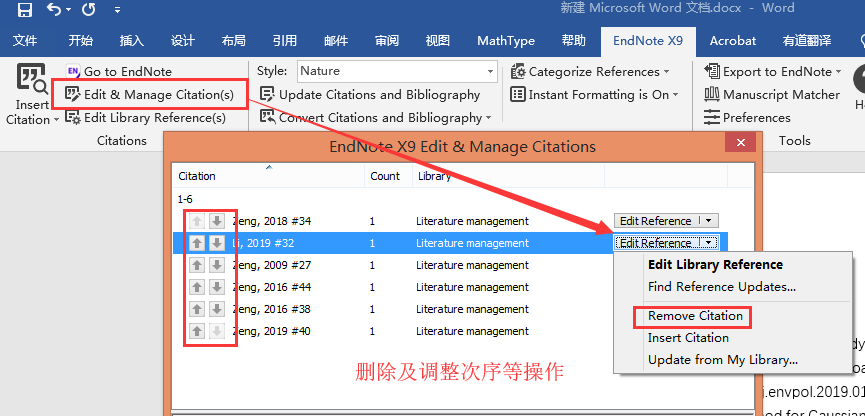Click the Insert Citation magnifier icon
The width and height of the screenshot is (865, 416).
31,78
